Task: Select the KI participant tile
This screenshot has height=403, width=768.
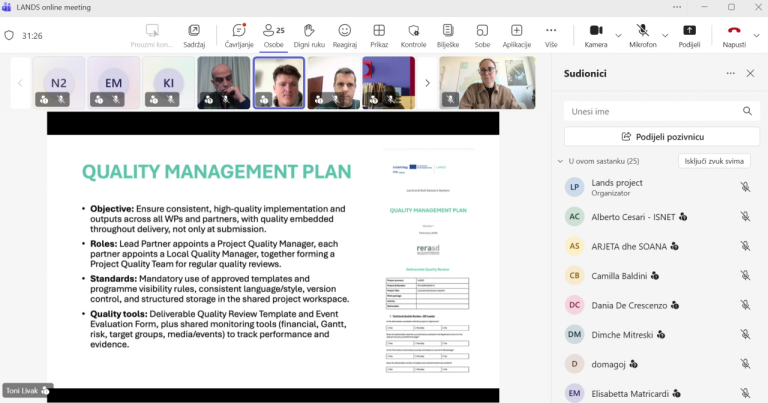Action: pyautogui.click(x=168, y=82)
